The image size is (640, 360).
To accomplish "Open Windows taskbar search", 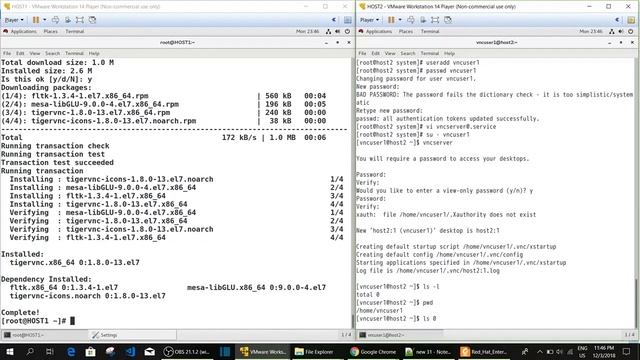I will [30, 352].
